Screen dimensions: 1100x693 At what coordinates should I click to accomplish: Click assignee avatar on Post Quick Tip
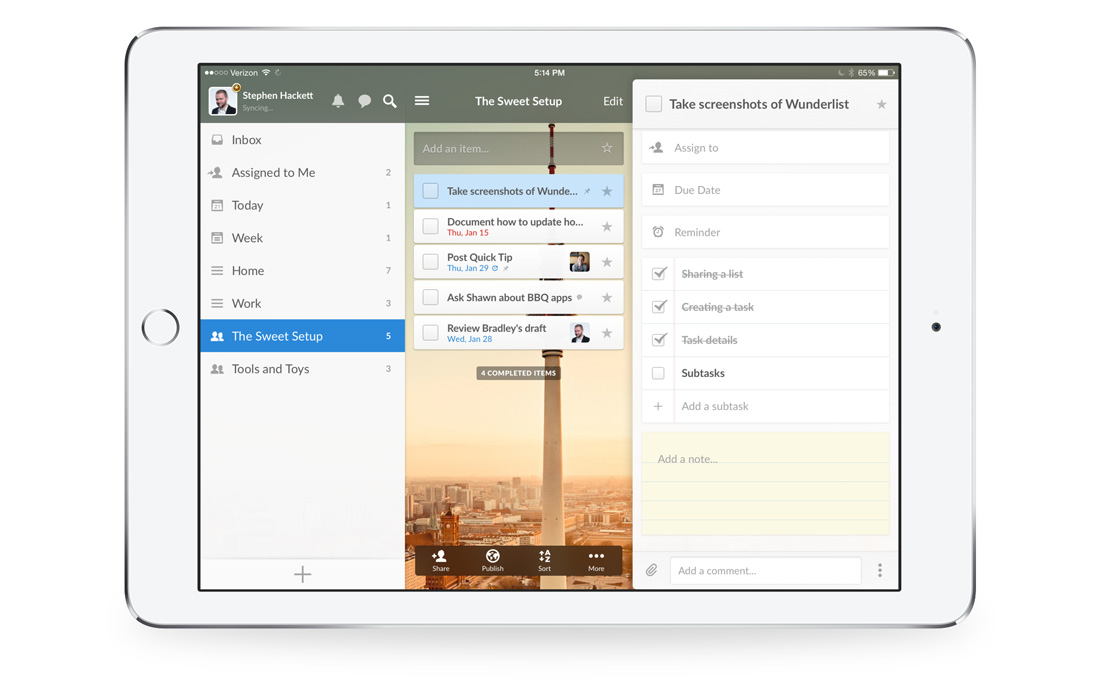click(579, 262)
